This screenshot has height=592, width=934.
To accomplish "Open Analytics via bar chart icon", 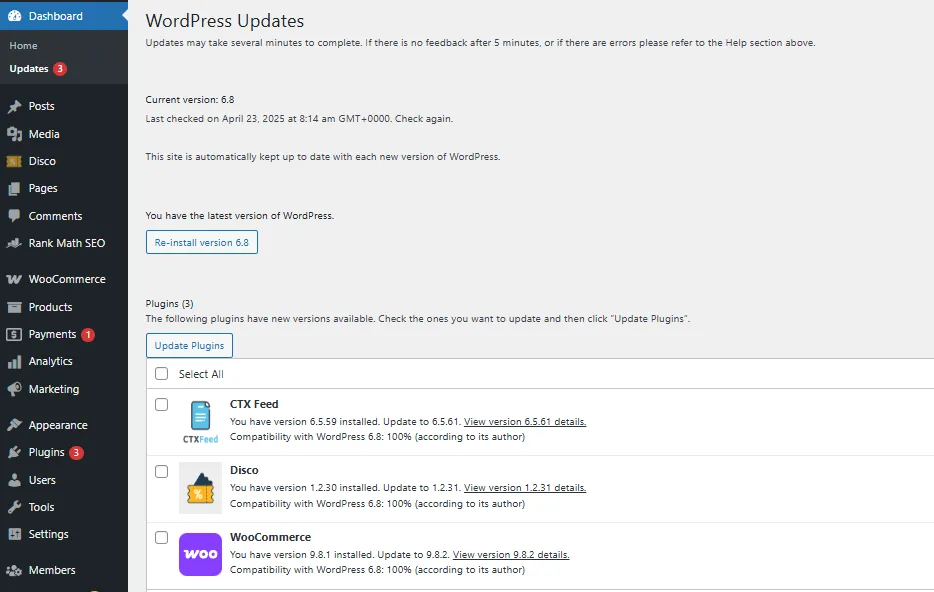I will (x=14, y=362).
